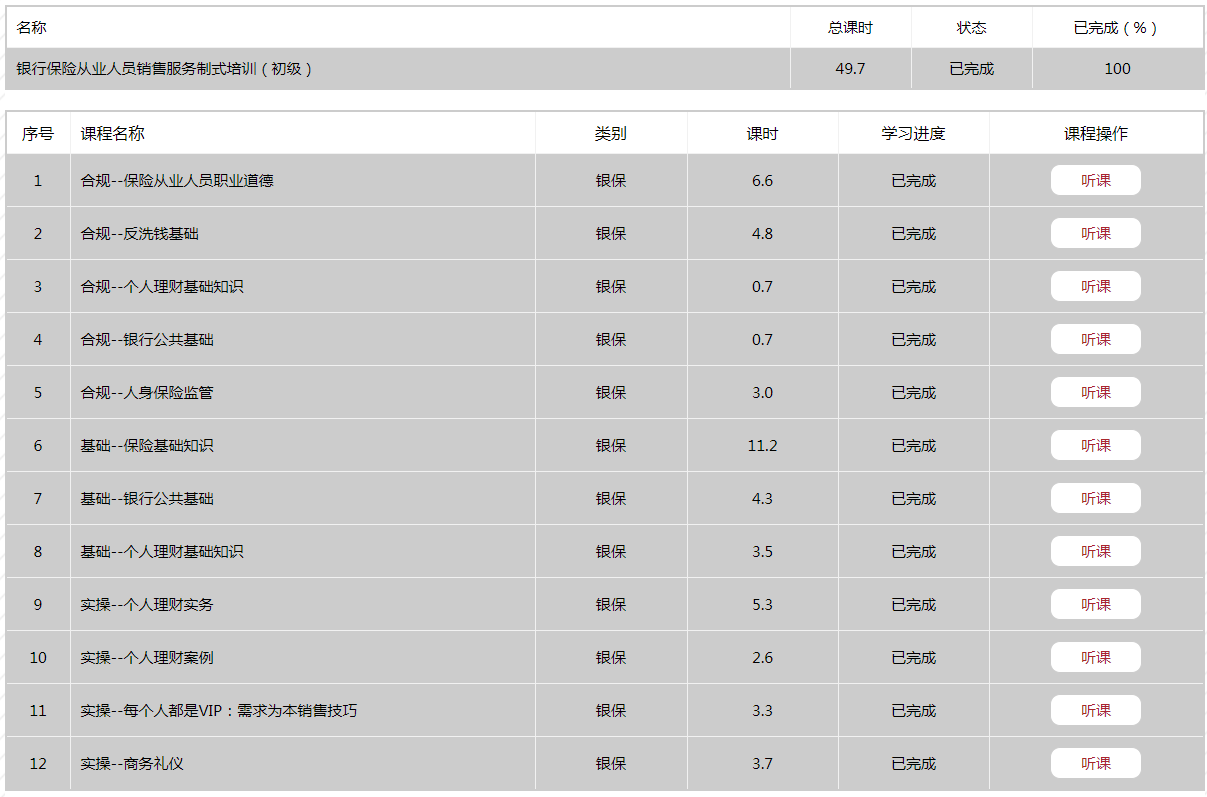This screenshot has height=797, width=1207.
Task: Click the 已完成（%） header
Action: (1117, 28)
